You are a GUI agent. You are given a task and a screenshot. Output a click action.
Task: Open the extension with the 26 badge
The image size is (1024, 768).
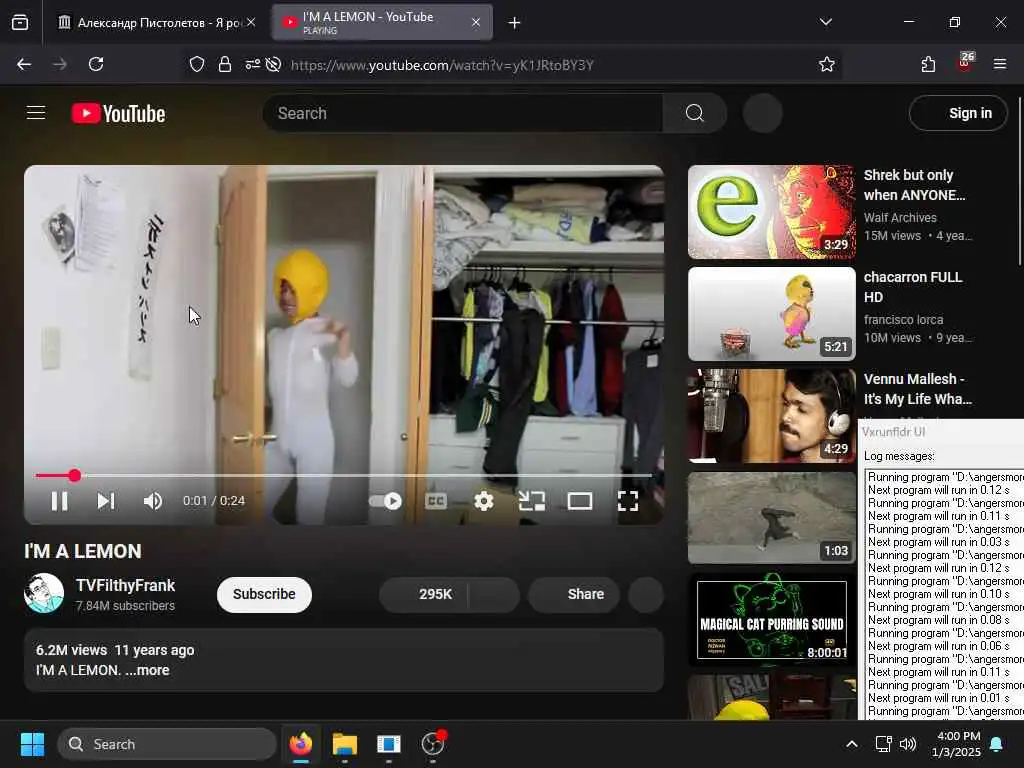965,63
